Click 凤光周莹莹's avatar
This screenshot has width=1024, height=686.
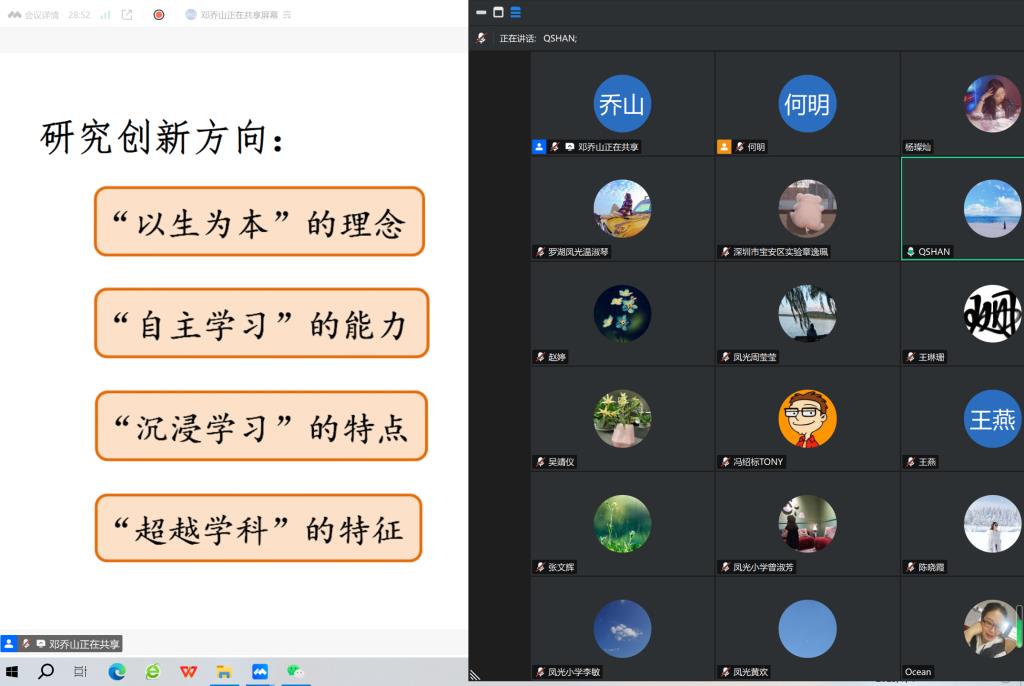[807, 314]
